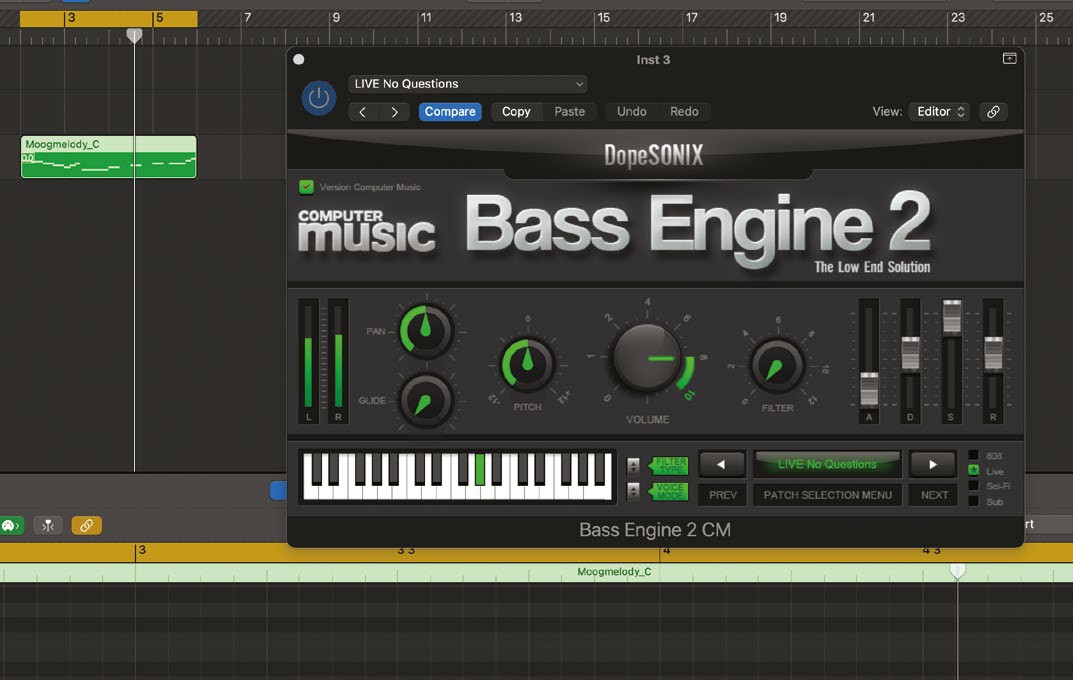Click the large VOLUME knob
1073x680 pixels.
[x=647, y=358]
